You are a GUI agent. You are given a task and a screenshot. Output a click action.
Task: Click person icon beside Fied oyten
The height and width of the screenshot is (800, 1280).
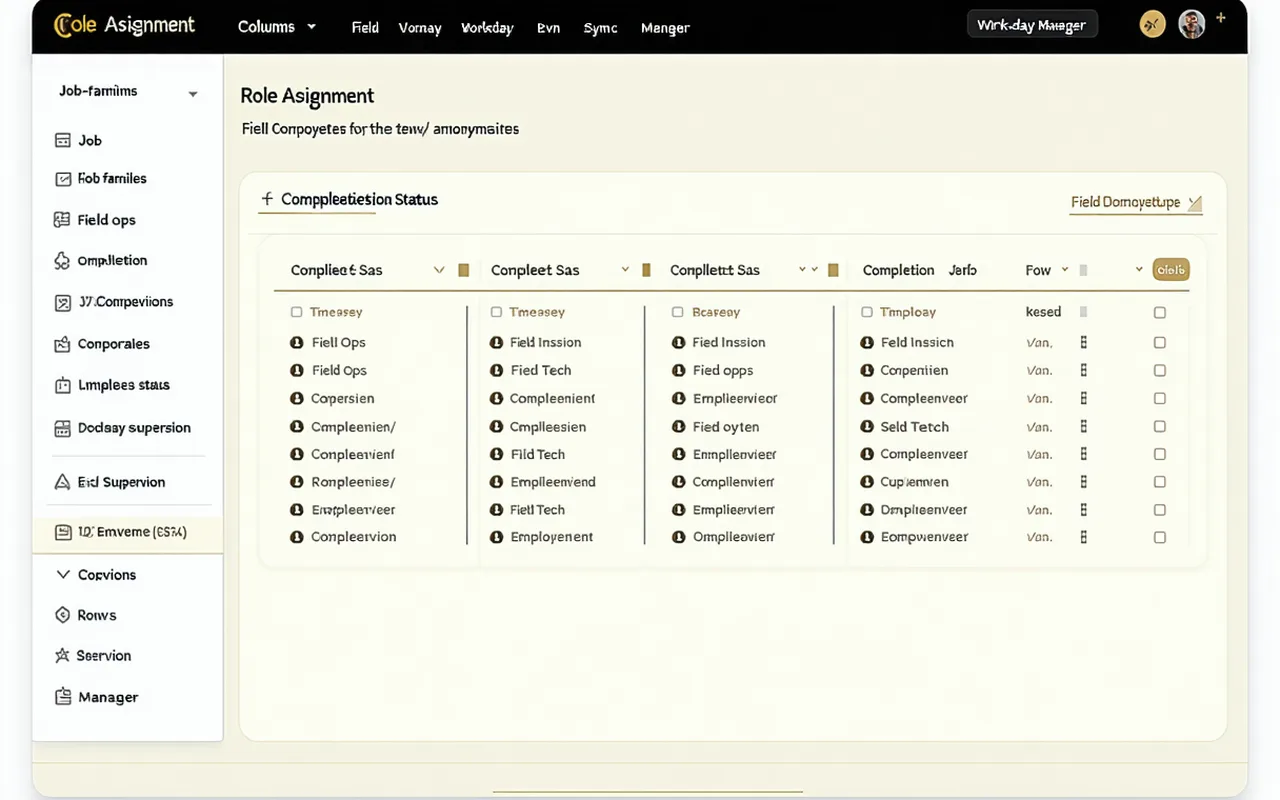point(679,426)
